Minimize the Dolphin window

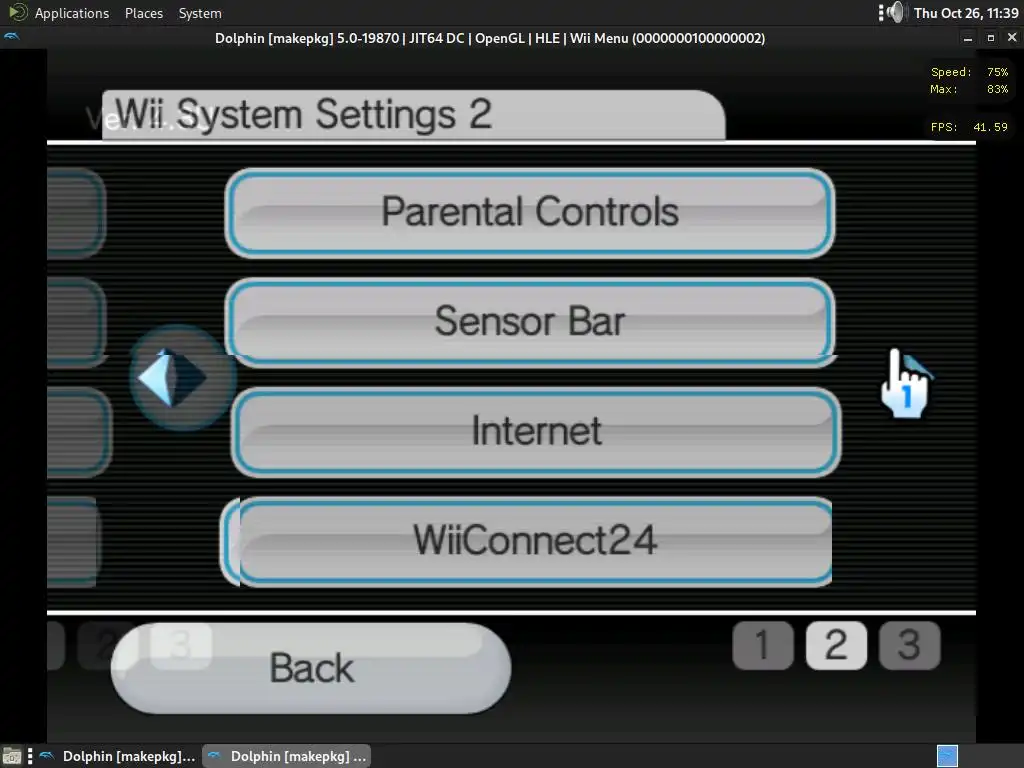(x=968, y=38)
